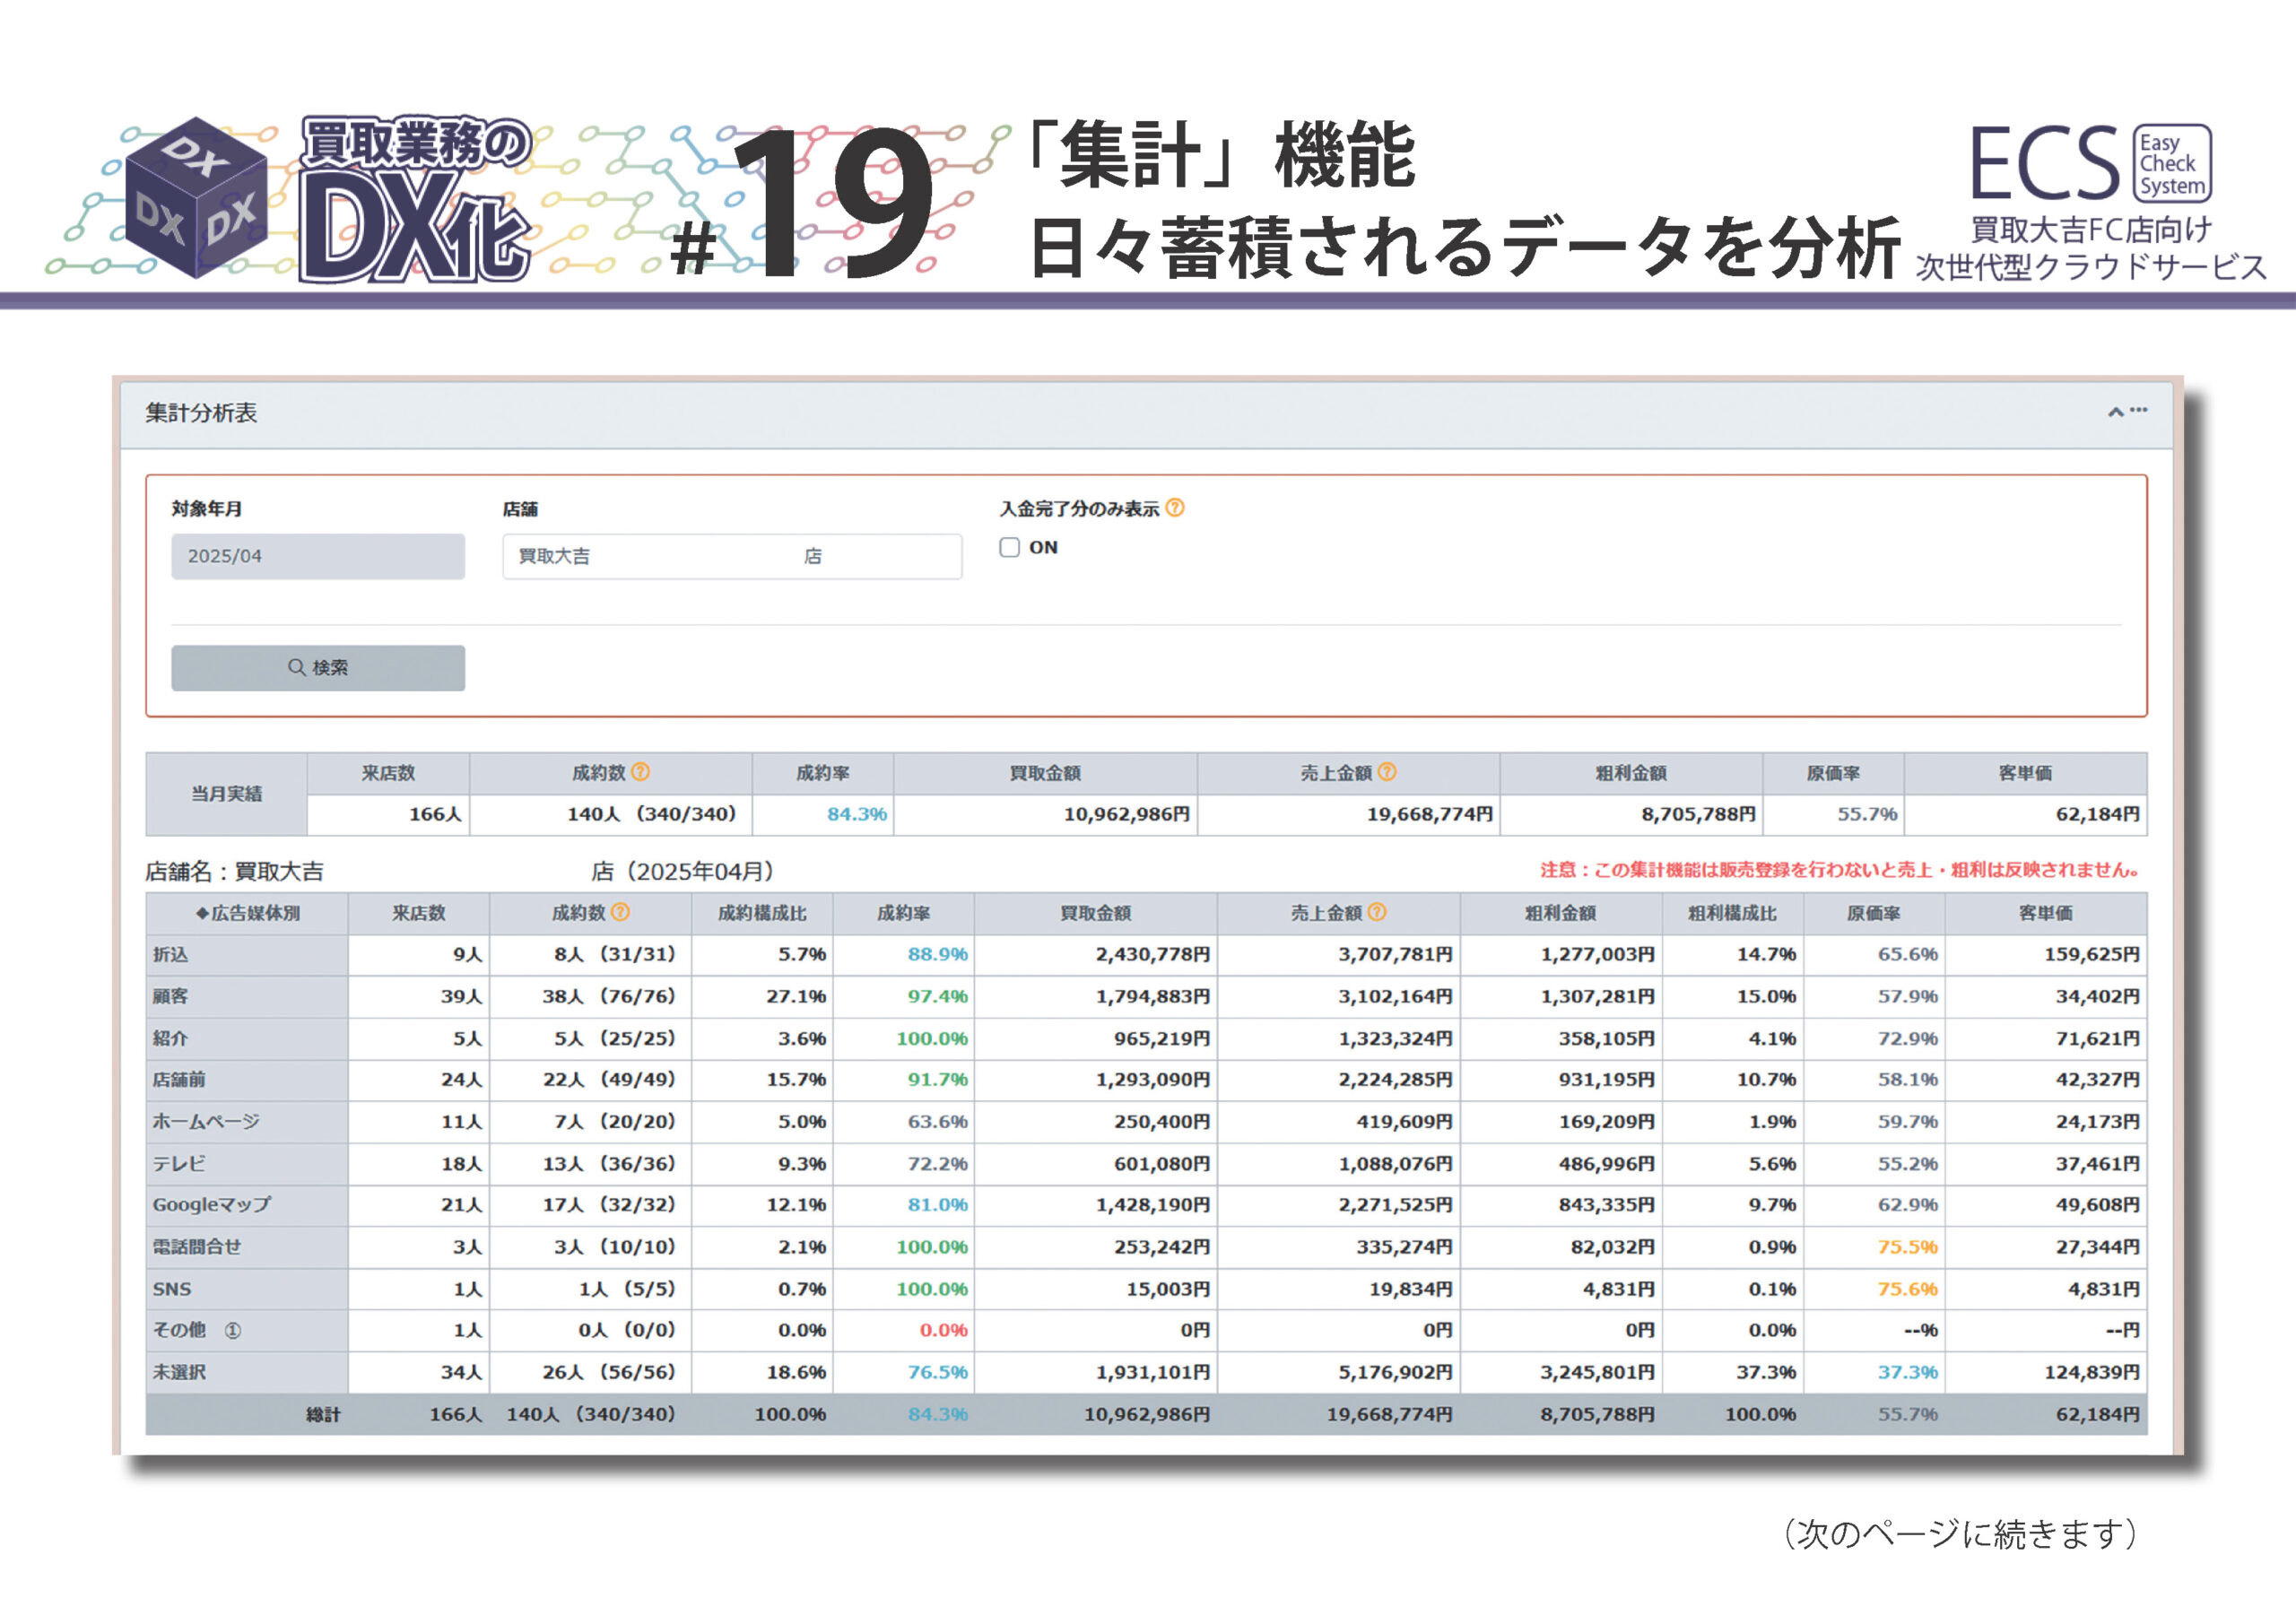Click help icon next to 売上金額 in summary header
Screen dimensions: 2296x1624
1387,772
